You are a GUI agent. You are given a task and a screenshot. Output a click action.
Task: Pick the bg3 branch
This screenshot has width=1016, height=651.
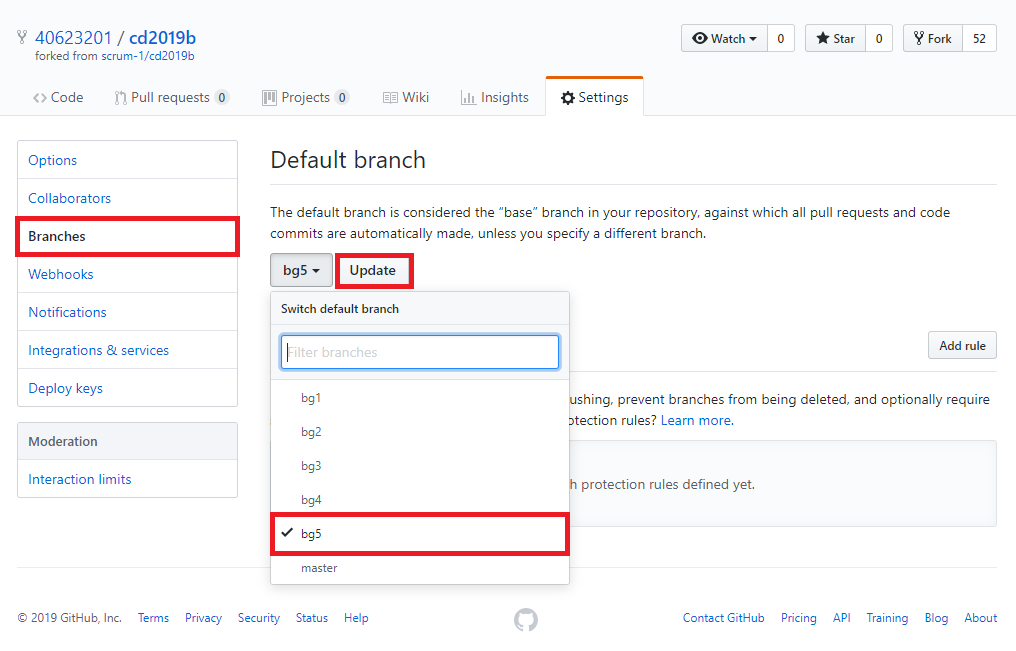pyautogui.click(x=420, y=466)
